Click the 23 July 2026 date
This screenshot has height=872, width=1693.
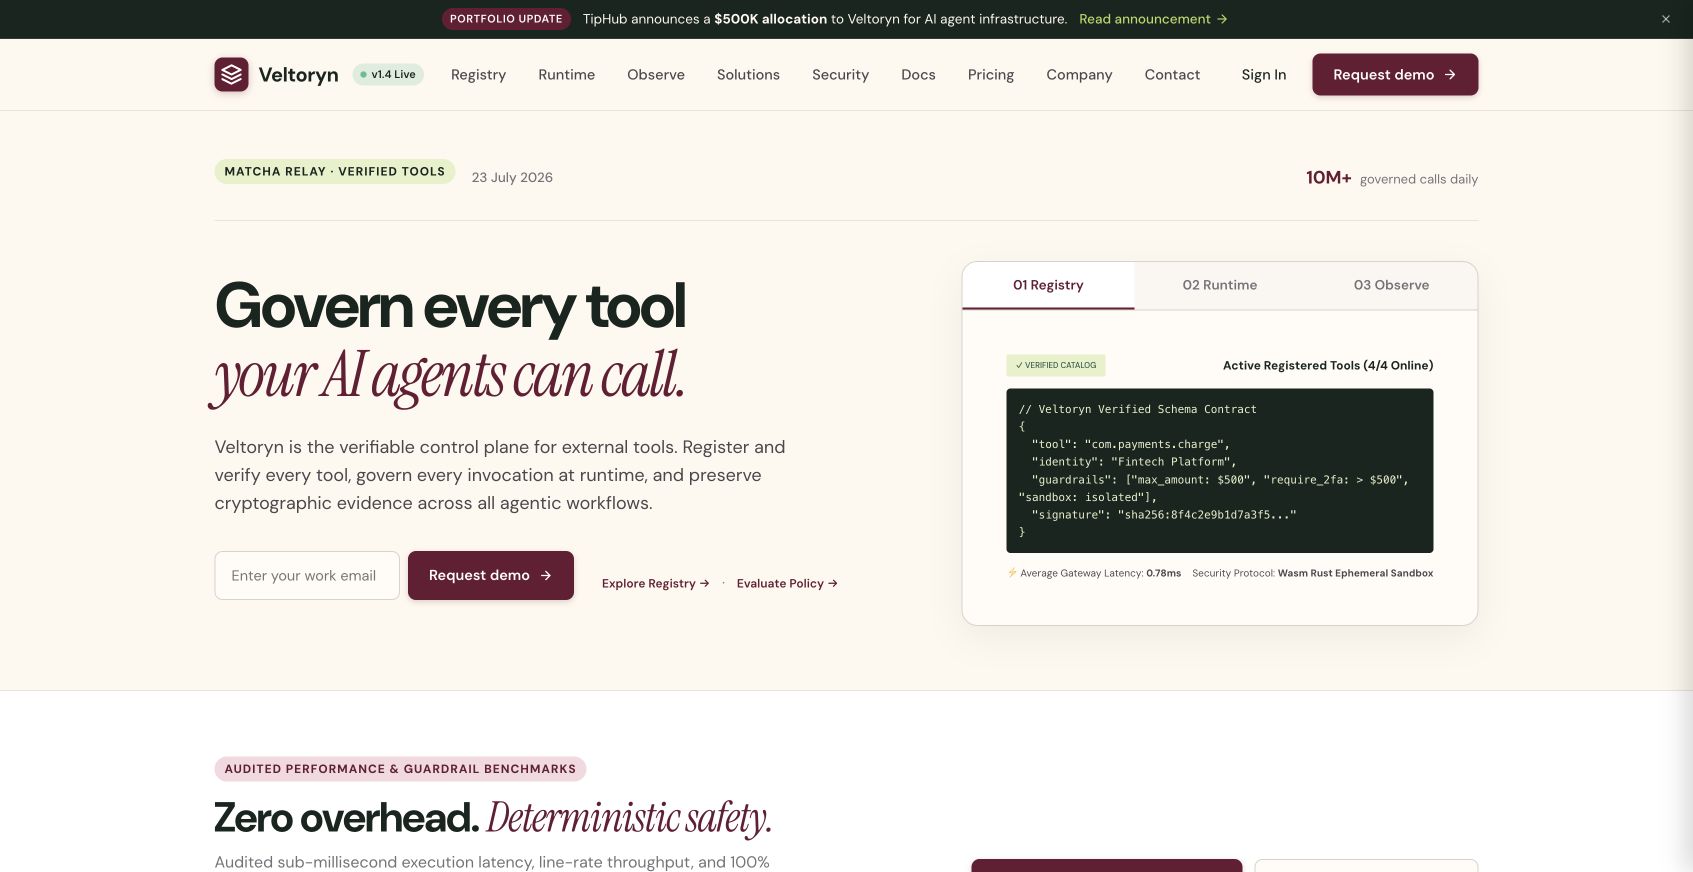click(x=512, y=178)
